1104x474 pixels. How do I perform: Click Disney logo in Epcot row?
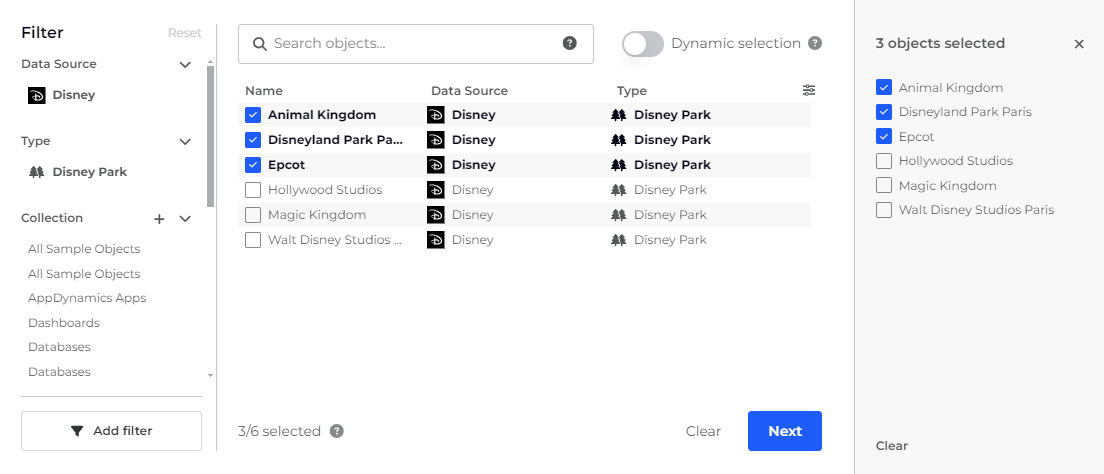(436, 165)
